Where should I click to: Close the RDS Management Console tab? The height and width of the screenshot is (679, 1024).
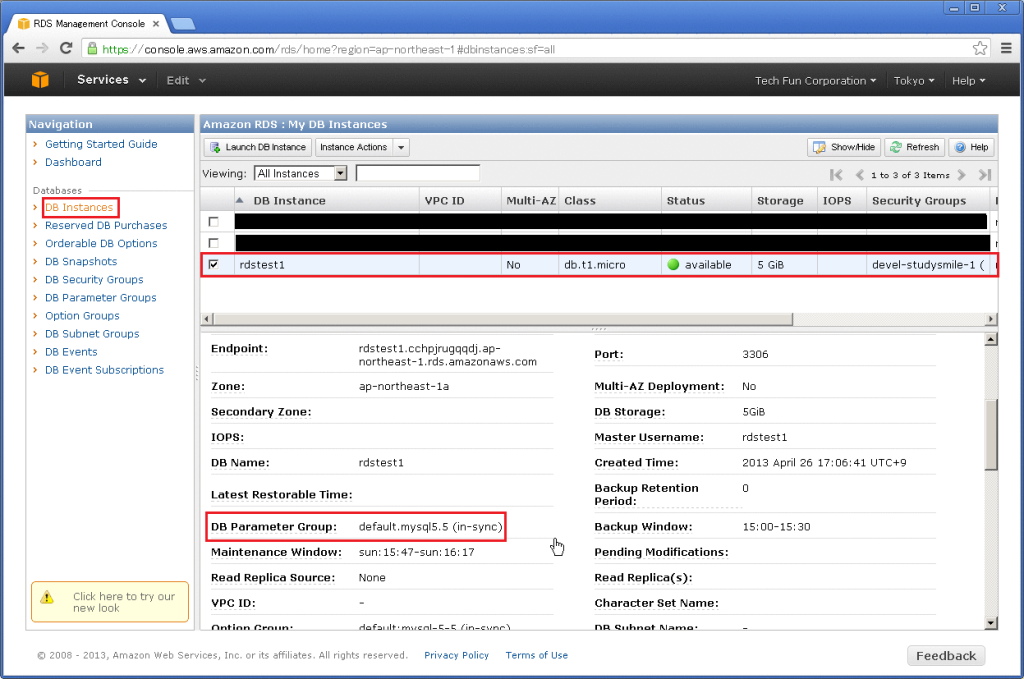coord(156,24)
